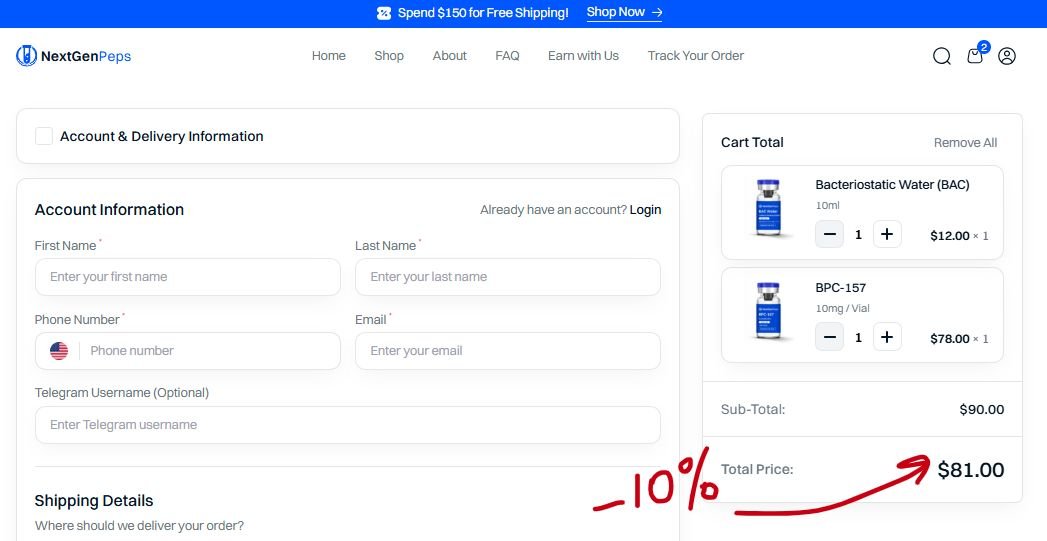Screen dimensions: 1047x541
Task: Click Shop Now link in banner
Action: (624, 12)
